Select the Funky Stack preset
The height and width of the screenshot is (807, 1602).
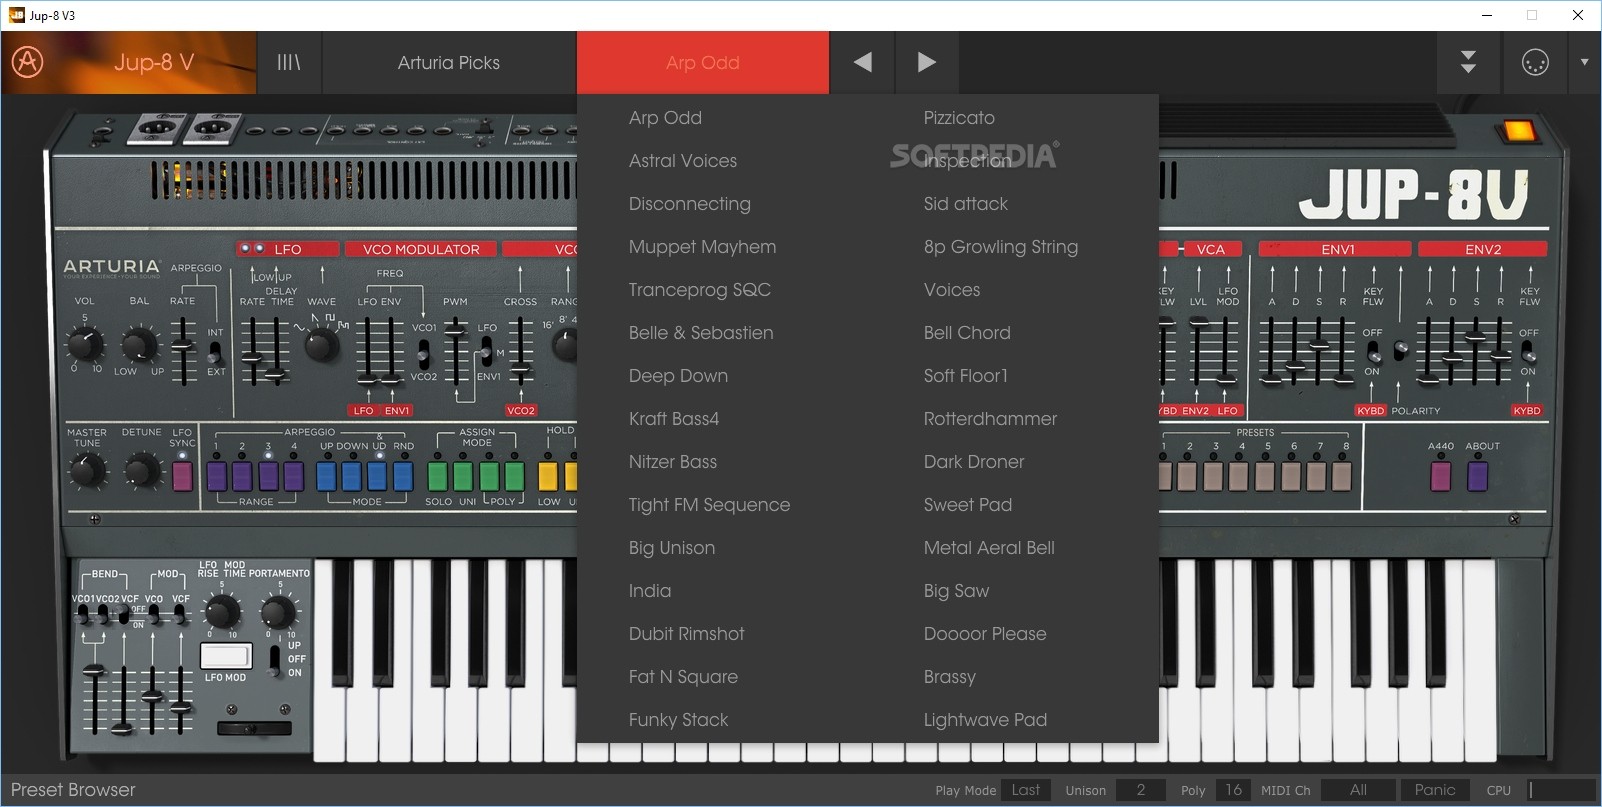point(678,719)
